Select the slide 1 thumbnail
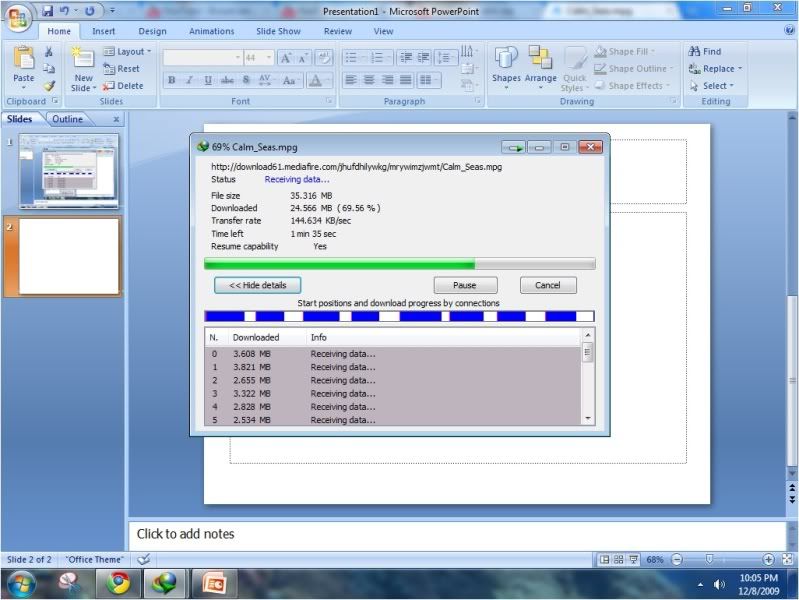This screenshot has width=799, height=600. click(68, 170)
